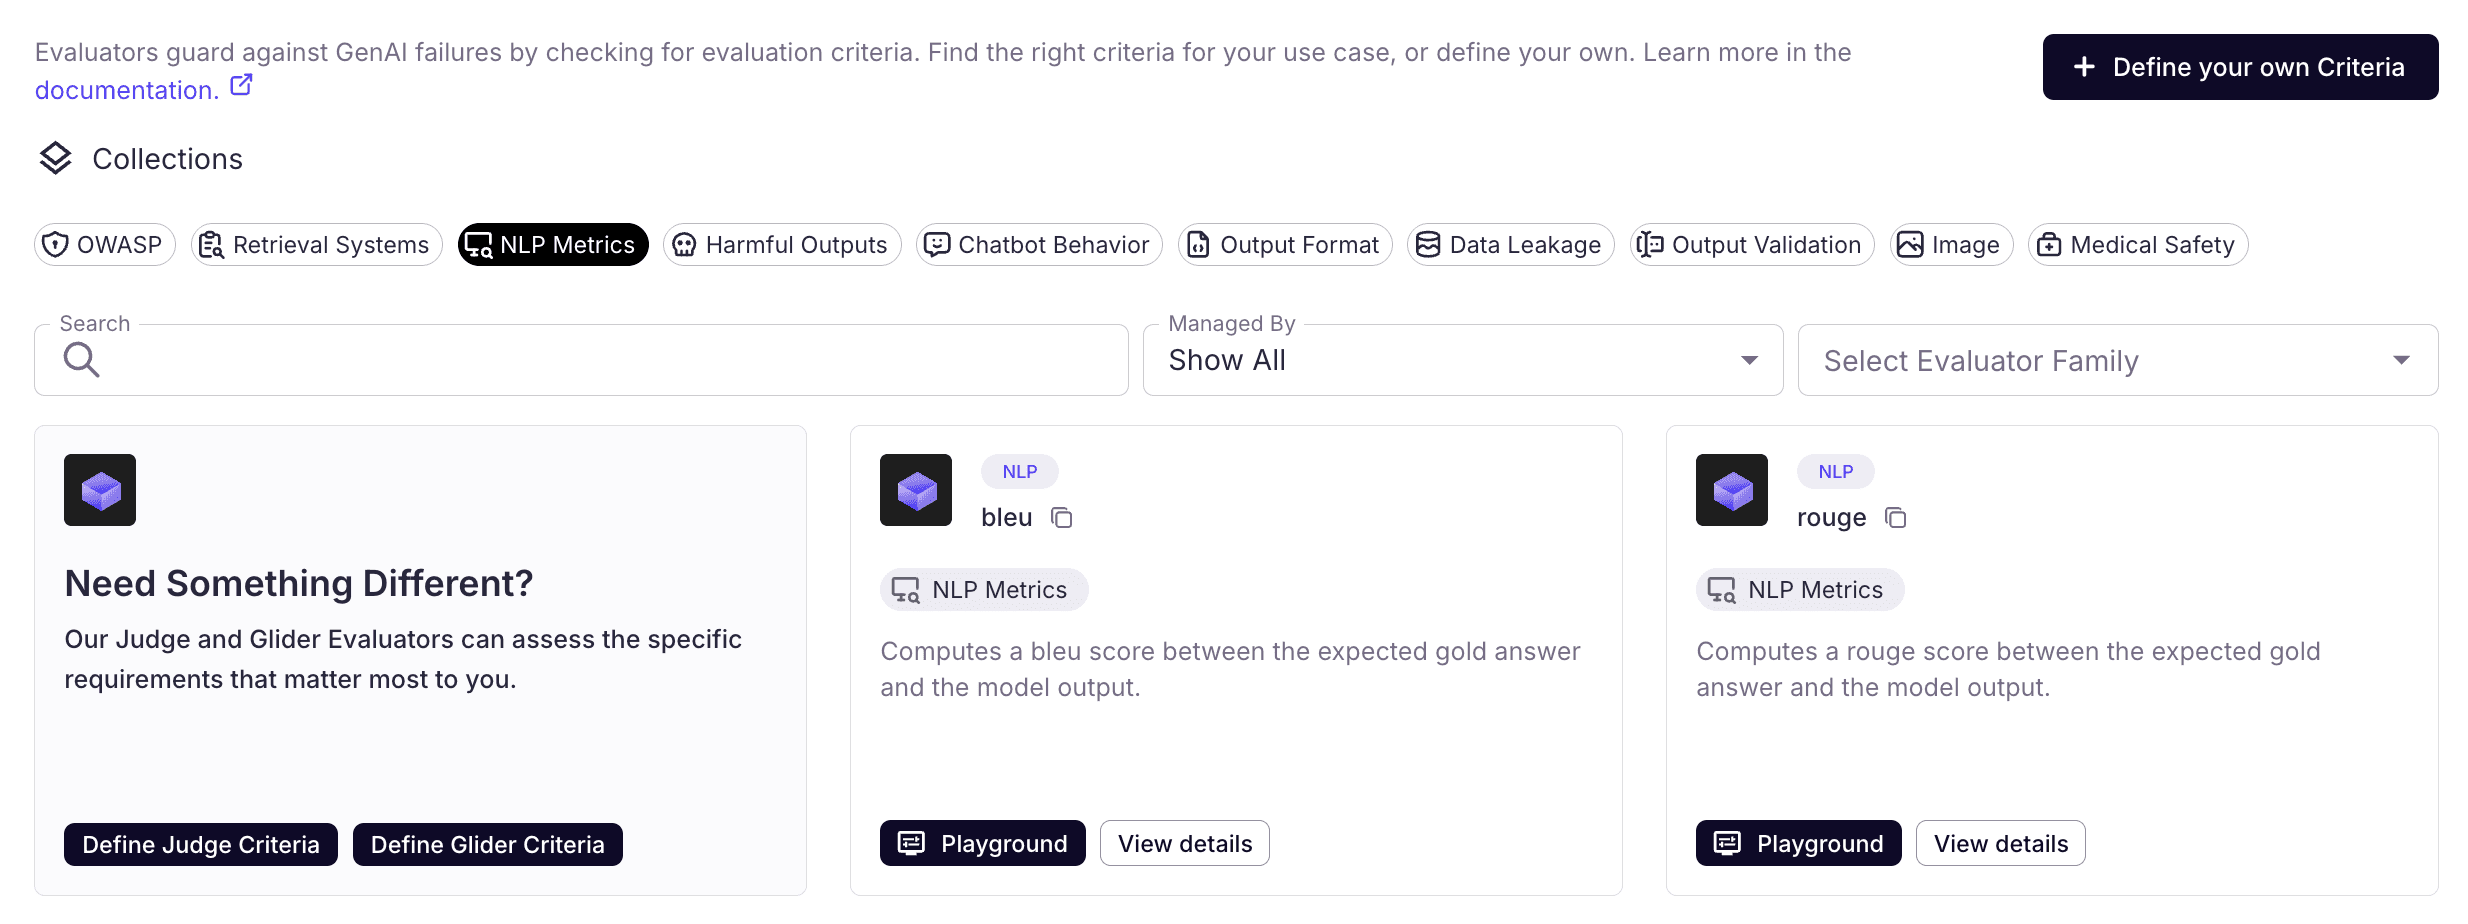Toggle the Medical Safety collection chip
Viewport: 2468px width, 924px height.
2137,245
